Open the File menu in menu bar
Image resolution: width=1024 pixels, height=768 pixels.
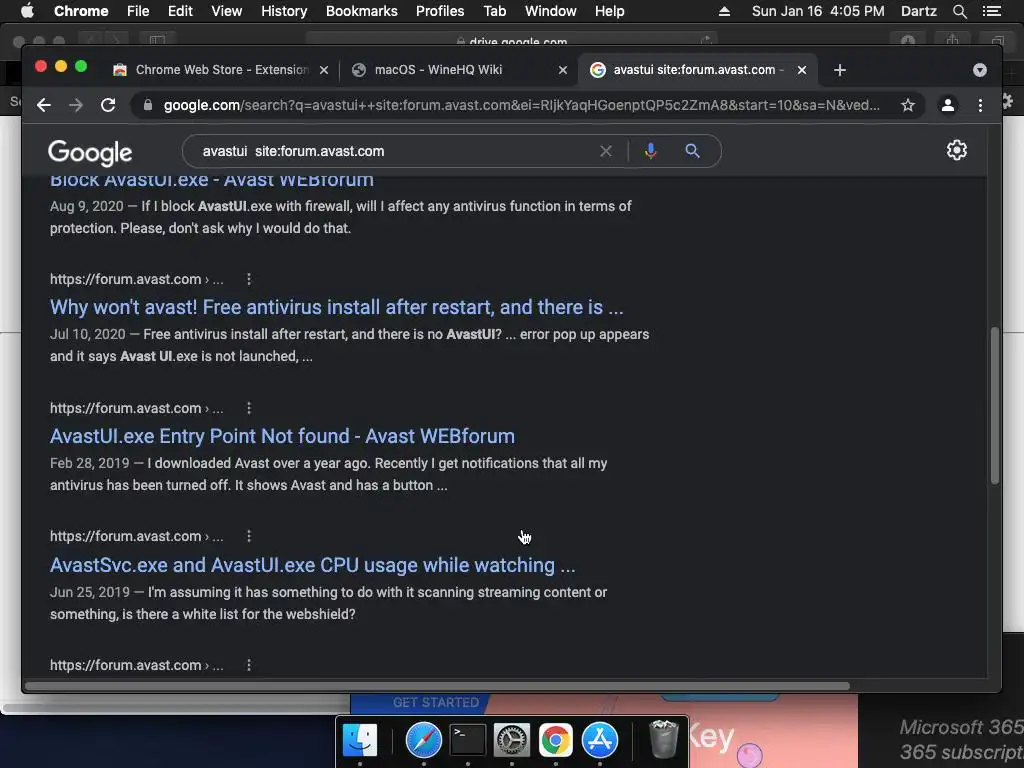click(x=138, y=11)
